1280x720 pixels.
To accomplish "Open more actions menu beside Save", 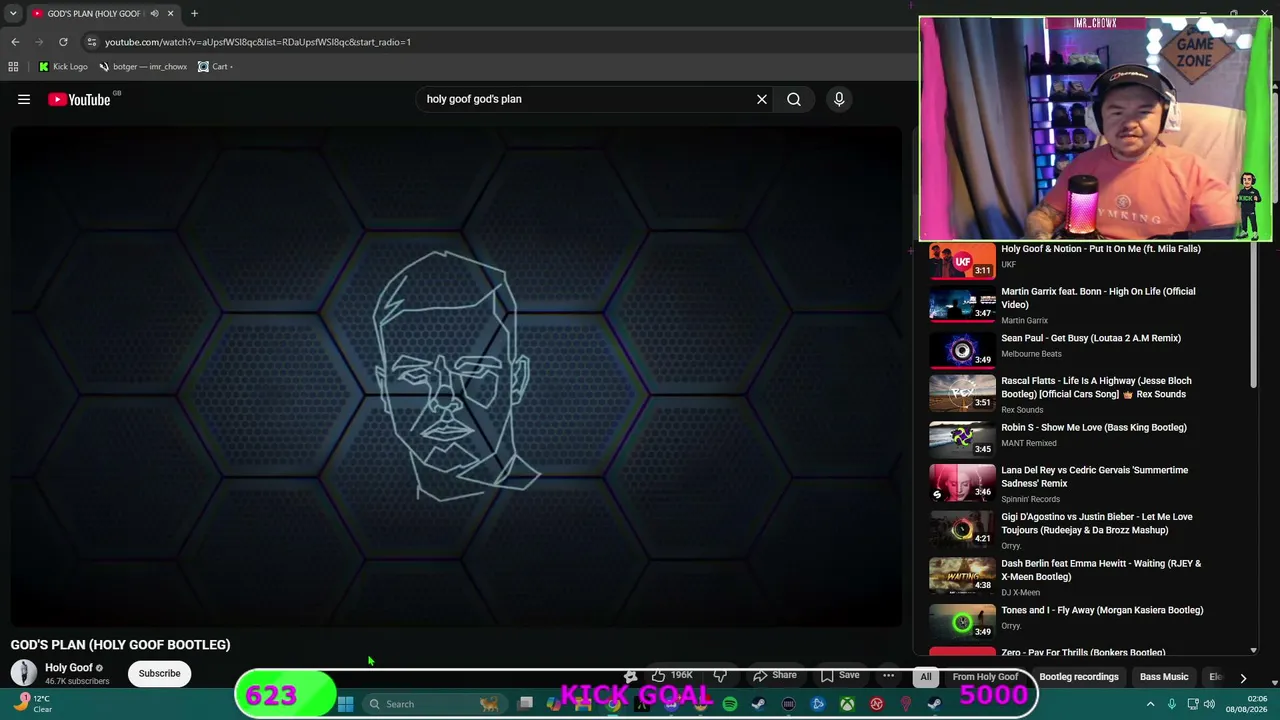I will pos(888,676).
